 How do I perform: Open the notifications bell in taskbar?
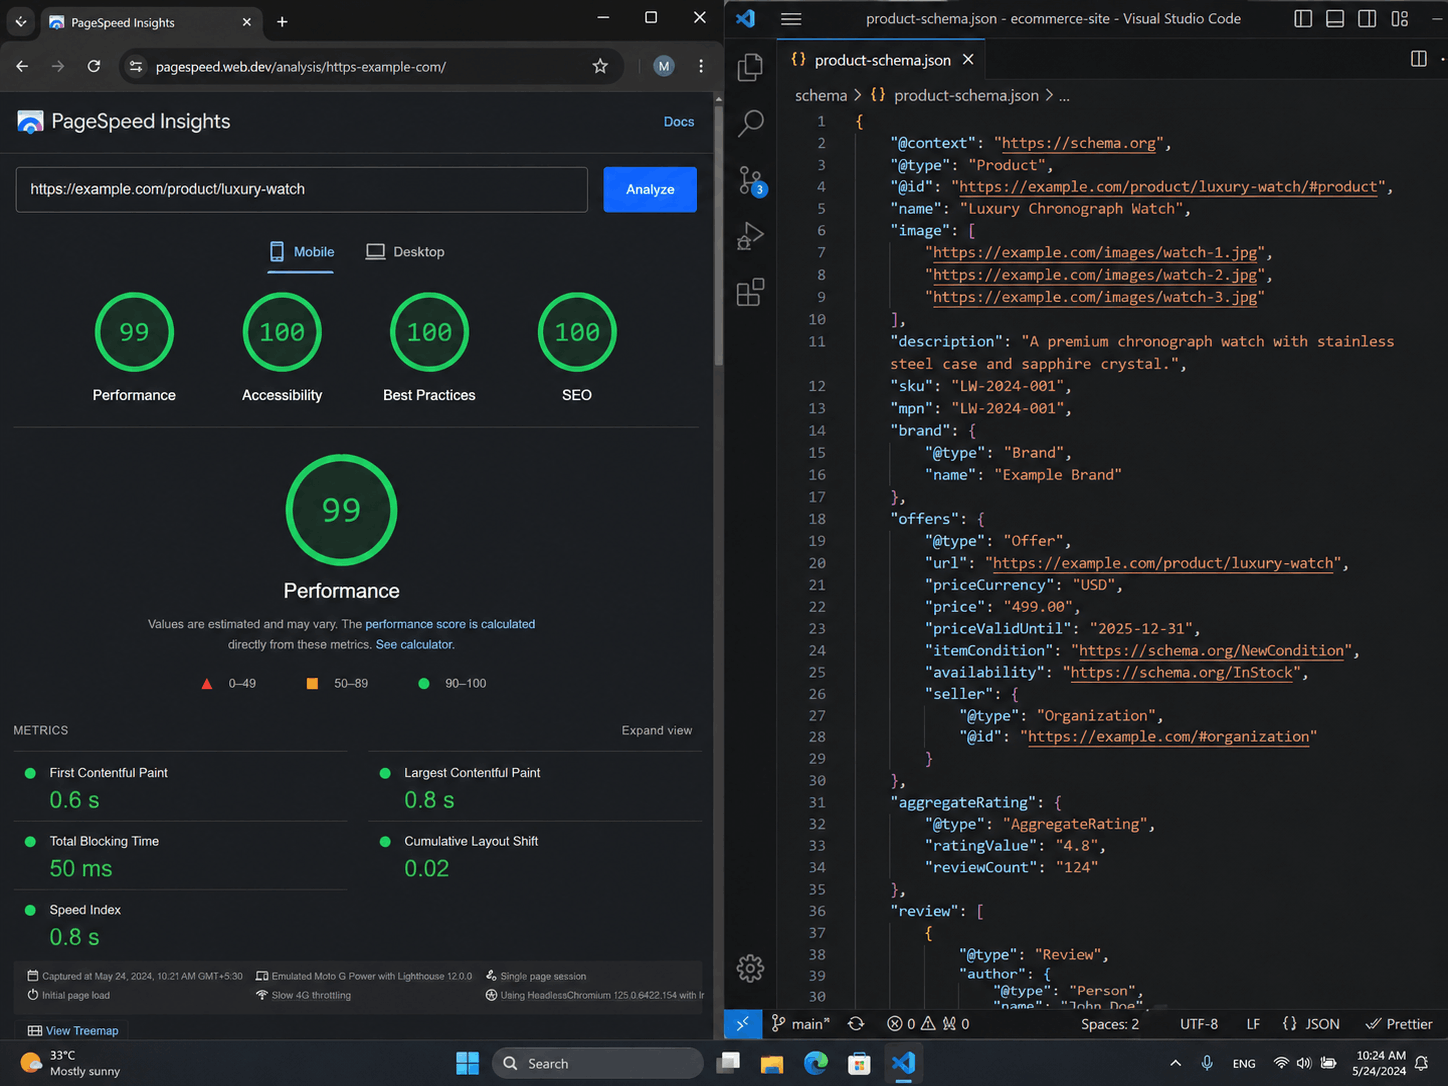pos(1421,1063)
